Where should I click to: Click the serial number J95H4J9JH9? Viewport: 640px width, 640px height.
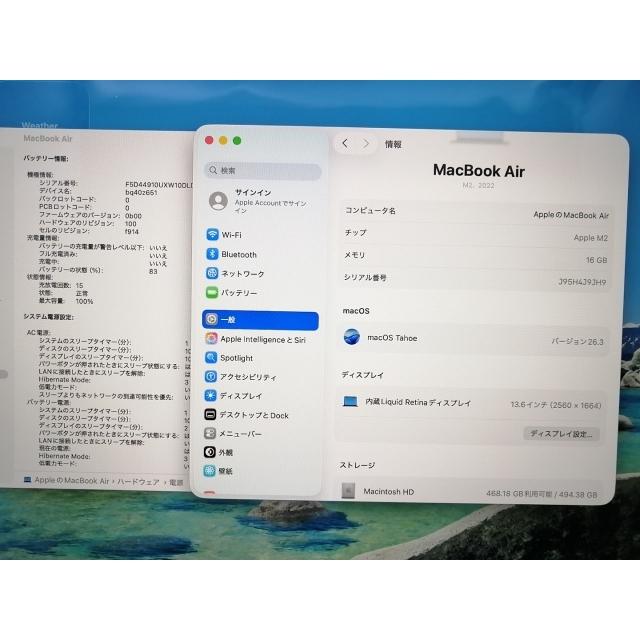[x=582, y=282]
